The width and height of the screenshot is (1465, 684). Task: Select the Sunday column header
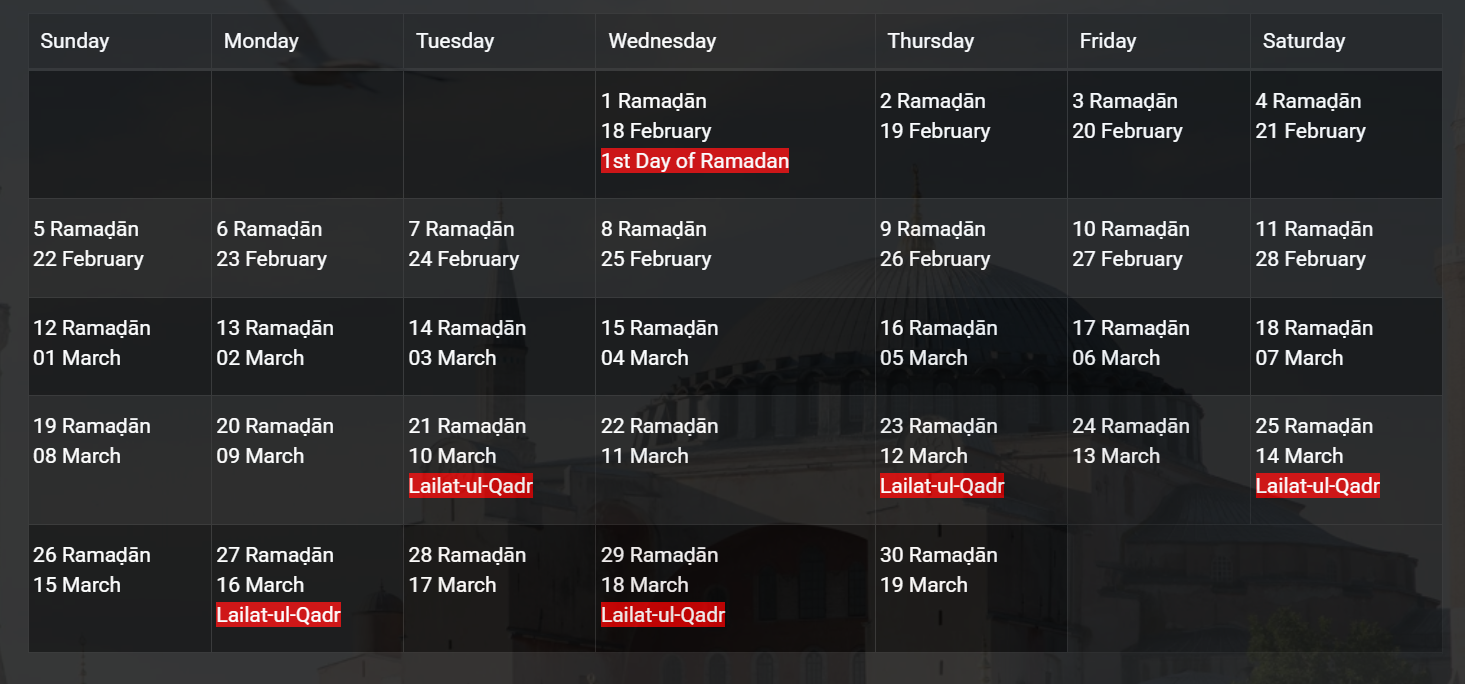coord(75,41)
